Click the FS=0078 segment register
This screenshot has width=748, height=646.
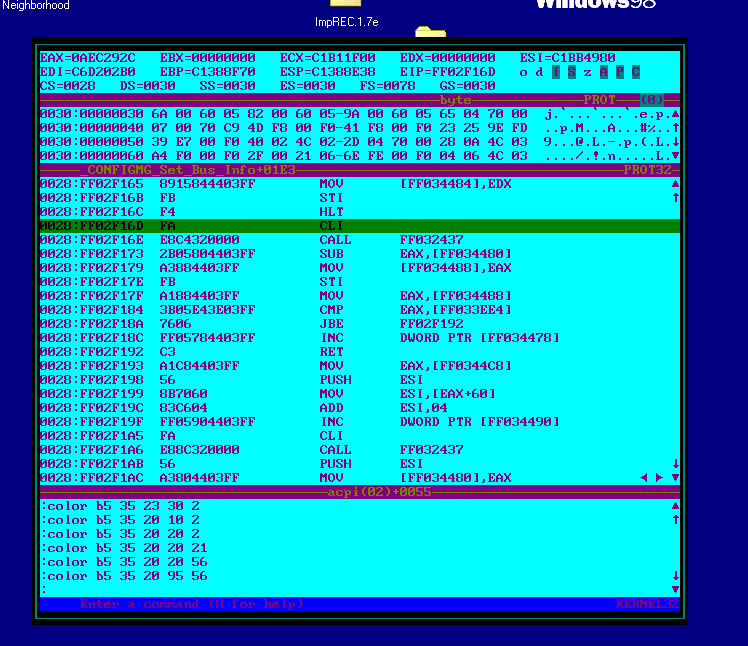point(387,86)
